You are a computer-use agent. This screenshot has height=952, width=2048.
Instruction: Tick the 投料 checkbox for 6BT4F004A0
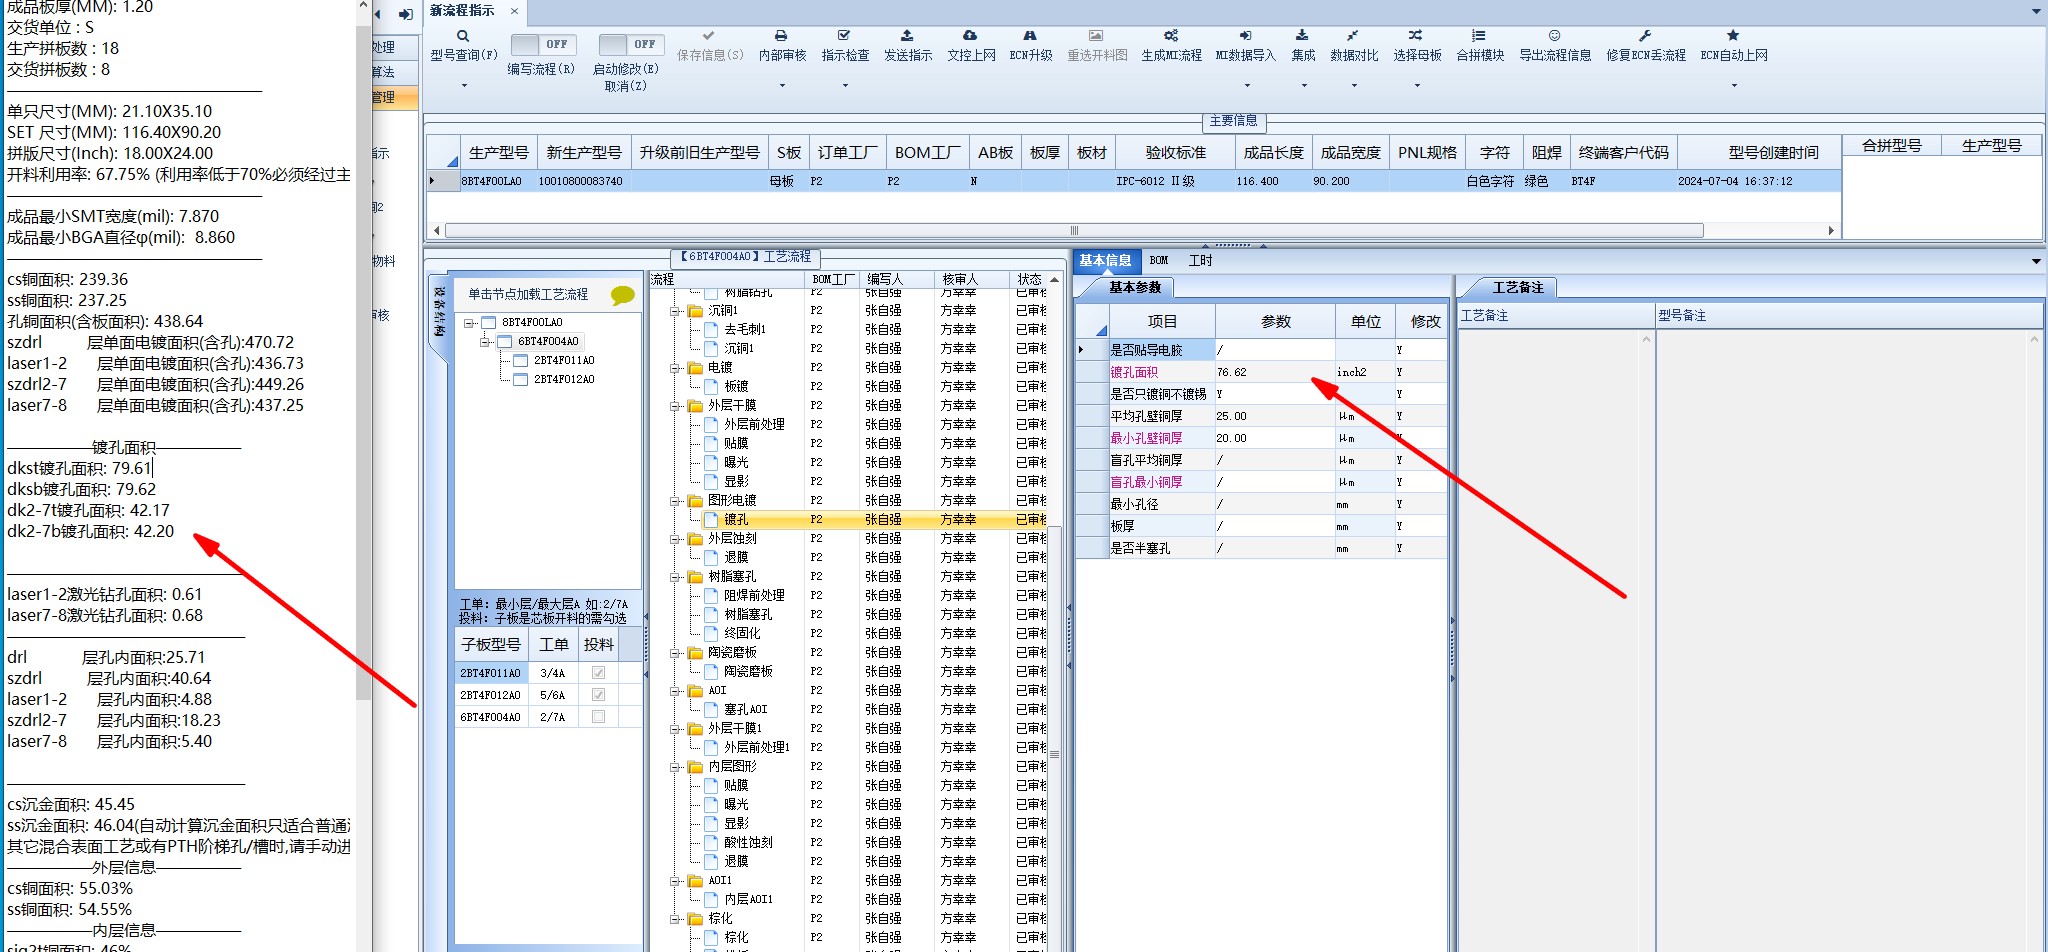click(598, 716)
